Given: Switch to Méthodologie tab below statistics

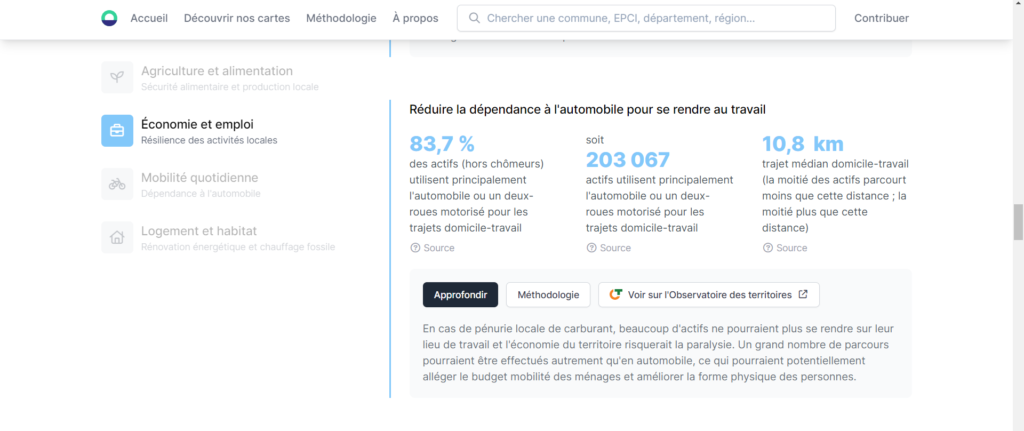Looking at the screenshot, I should [548, 295].
